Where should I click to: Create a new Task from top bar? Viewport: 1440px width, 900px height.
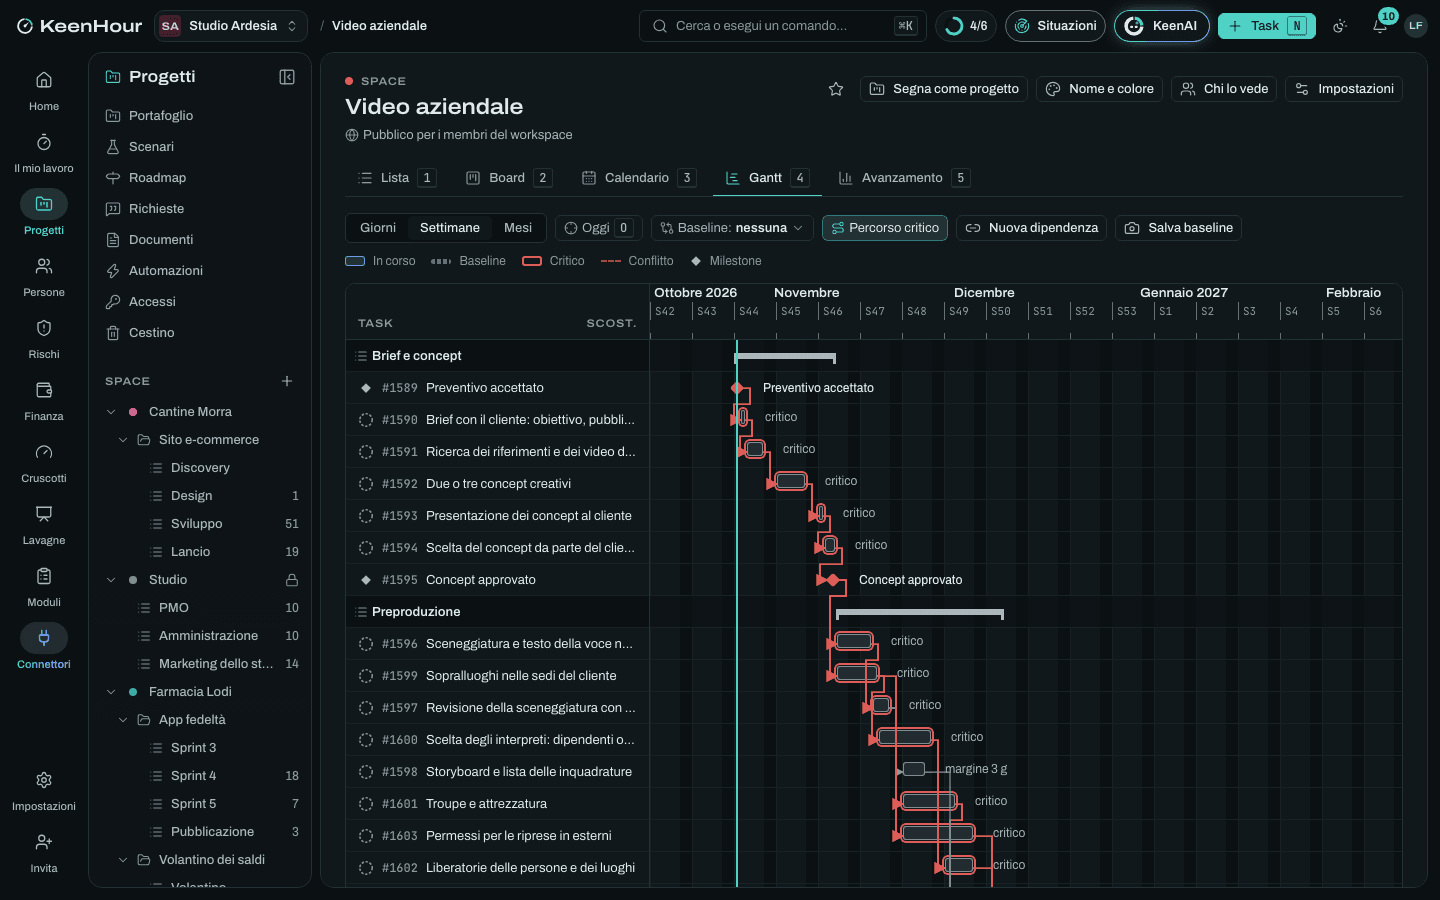1266,26
